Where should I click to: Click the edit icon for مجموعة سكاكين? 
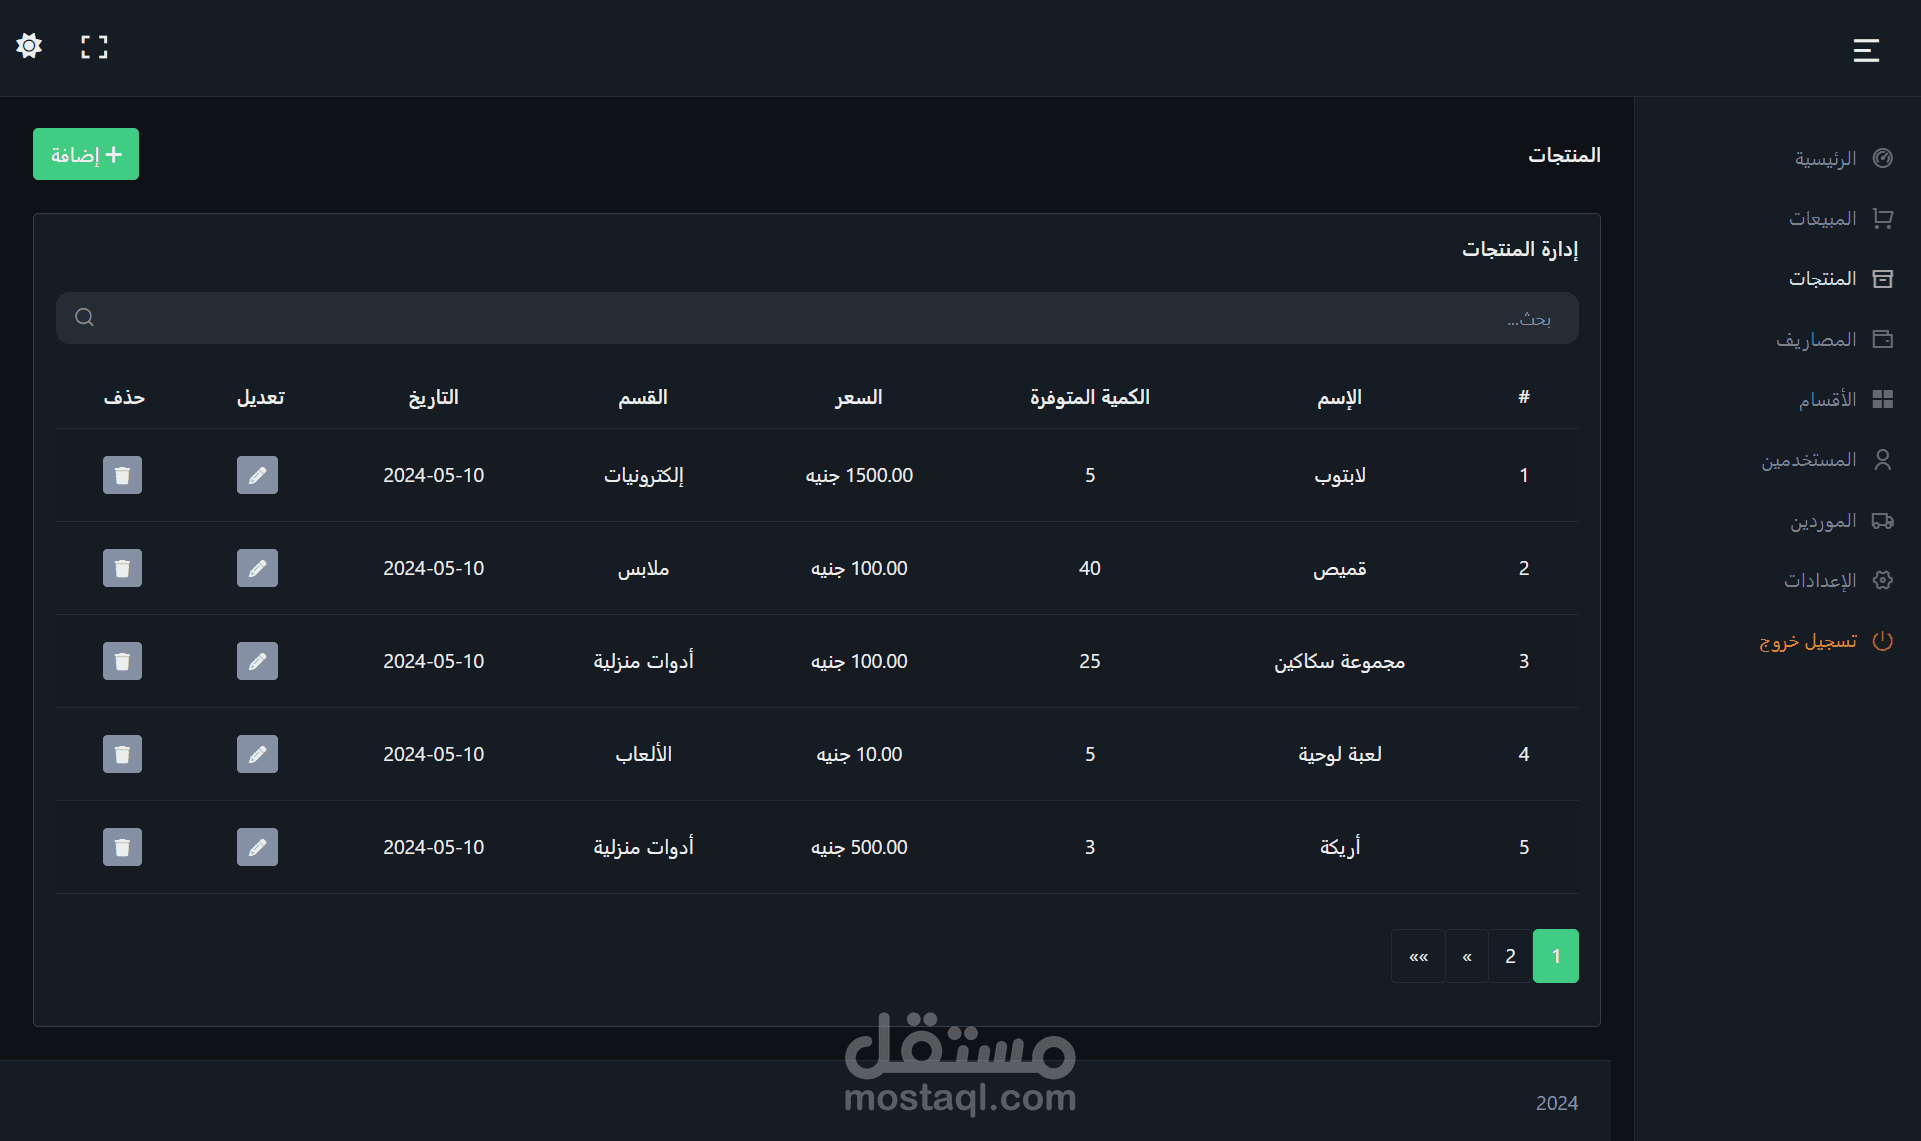tap(257, 661)
